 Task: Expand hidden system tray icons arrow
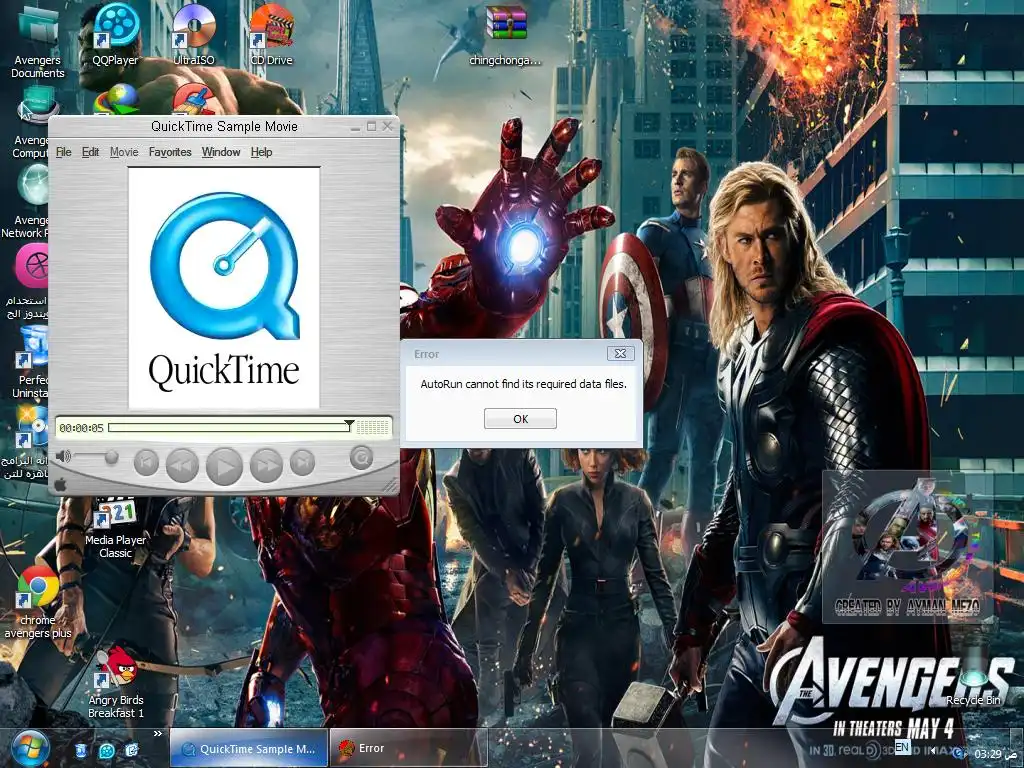pos(932,750)
